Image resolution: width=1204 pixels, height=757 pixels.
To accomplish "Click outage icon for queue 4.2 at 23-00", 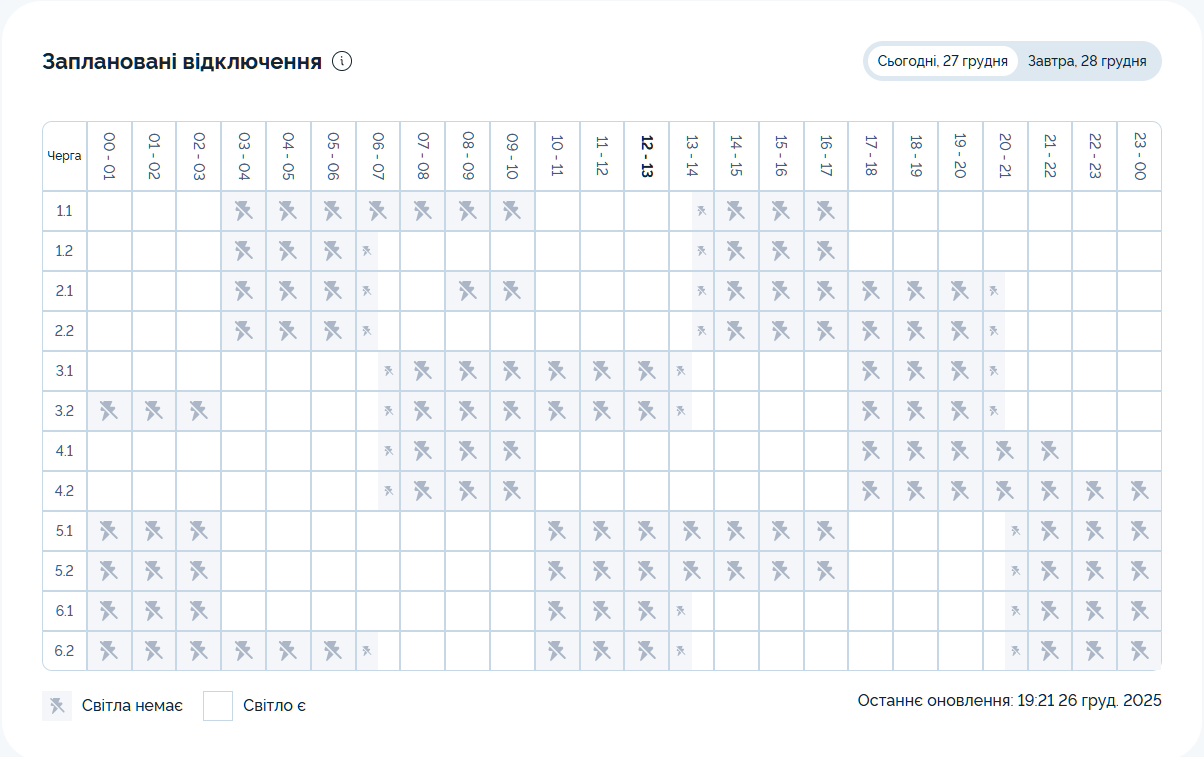I will point(1139,491).
